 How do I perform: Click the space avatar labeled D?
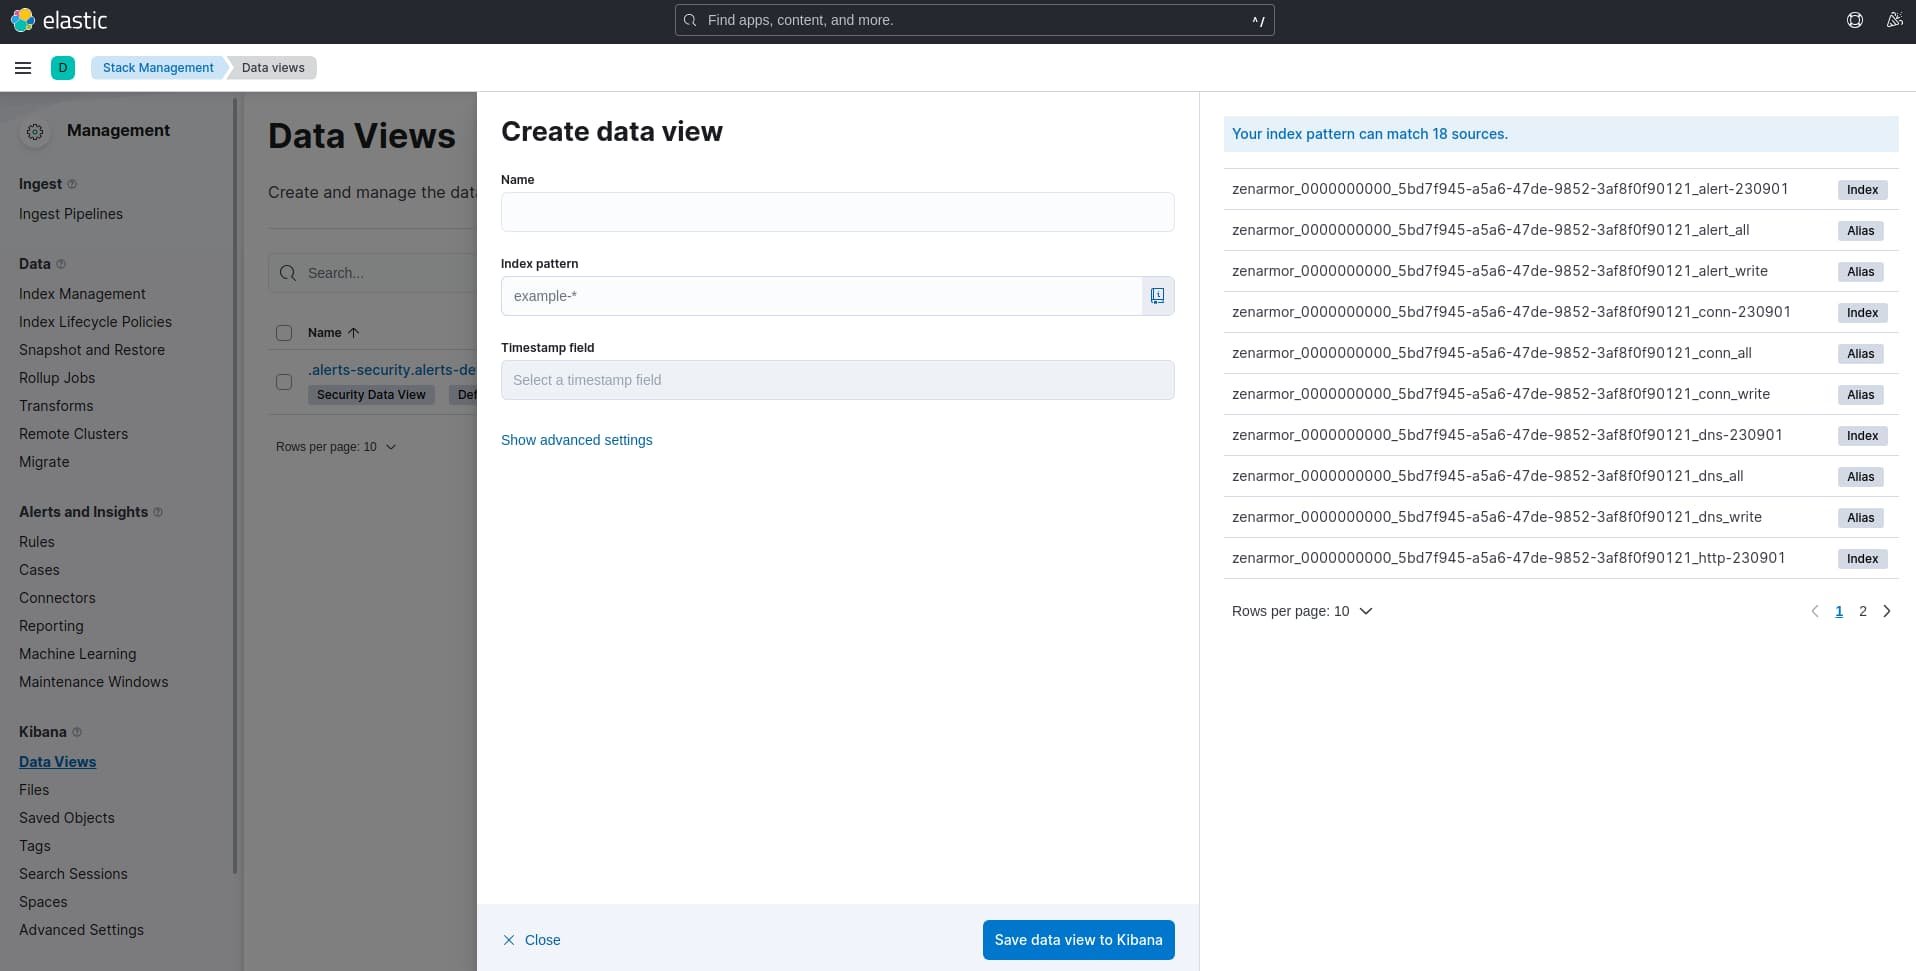(x=63, y=68)
